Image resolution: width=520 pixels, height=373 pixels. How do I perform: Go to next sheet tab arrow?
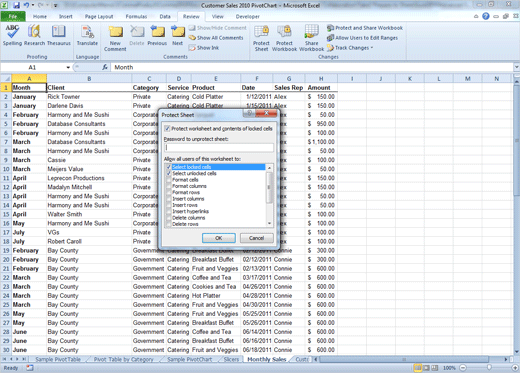pos(18,359)
